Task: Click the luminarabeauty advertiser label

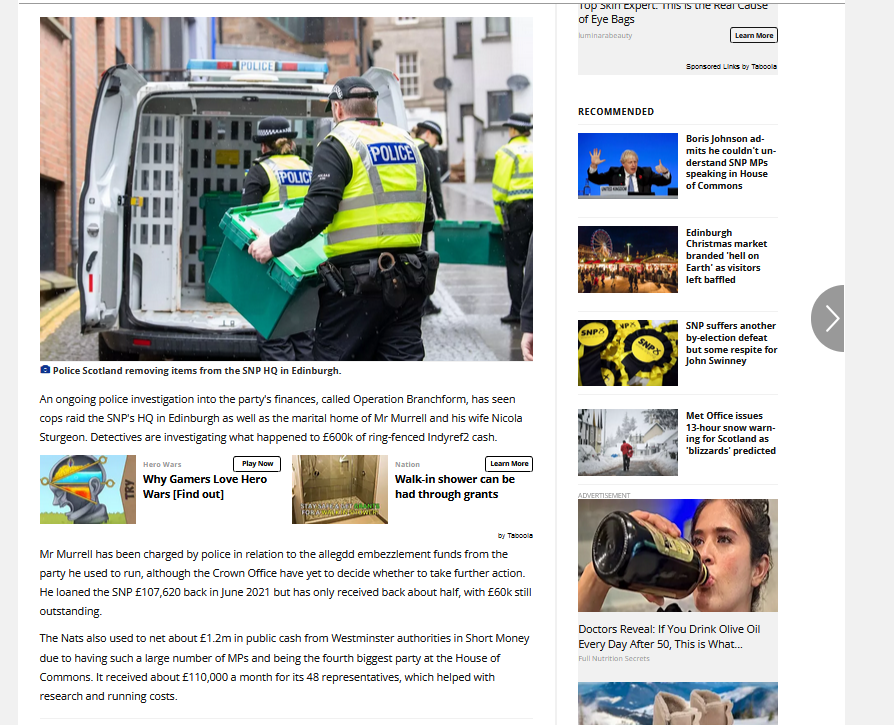Action: pos(605,35)
